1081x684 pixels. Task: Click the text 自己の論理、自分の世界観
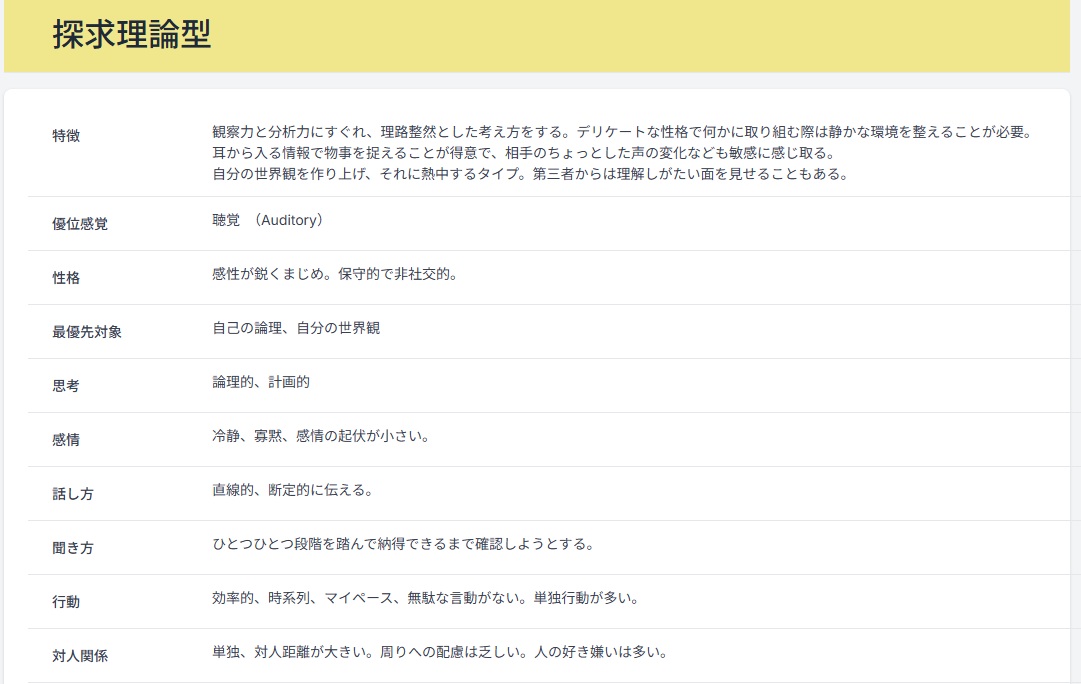click(x=296, y=328)
